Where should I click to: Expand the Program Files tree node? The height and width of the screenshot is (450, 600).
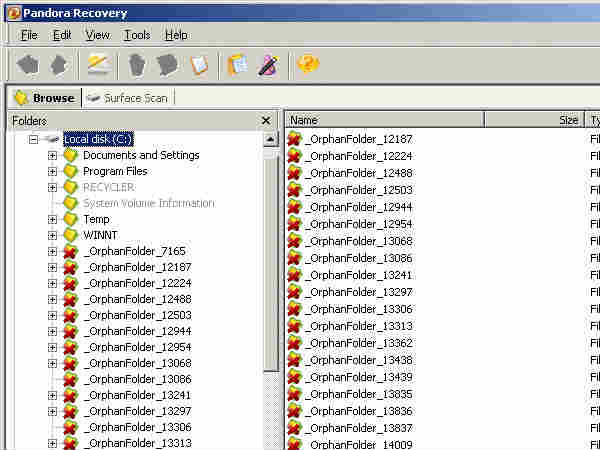[x=52, y=171]
